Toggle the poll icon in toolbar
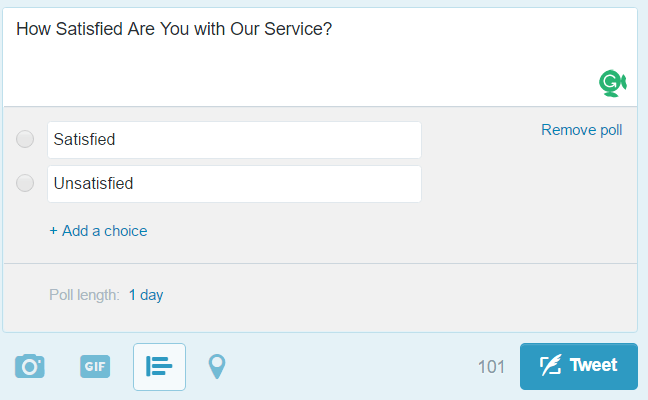Screen dimensions: 648x400 point(159,366)
